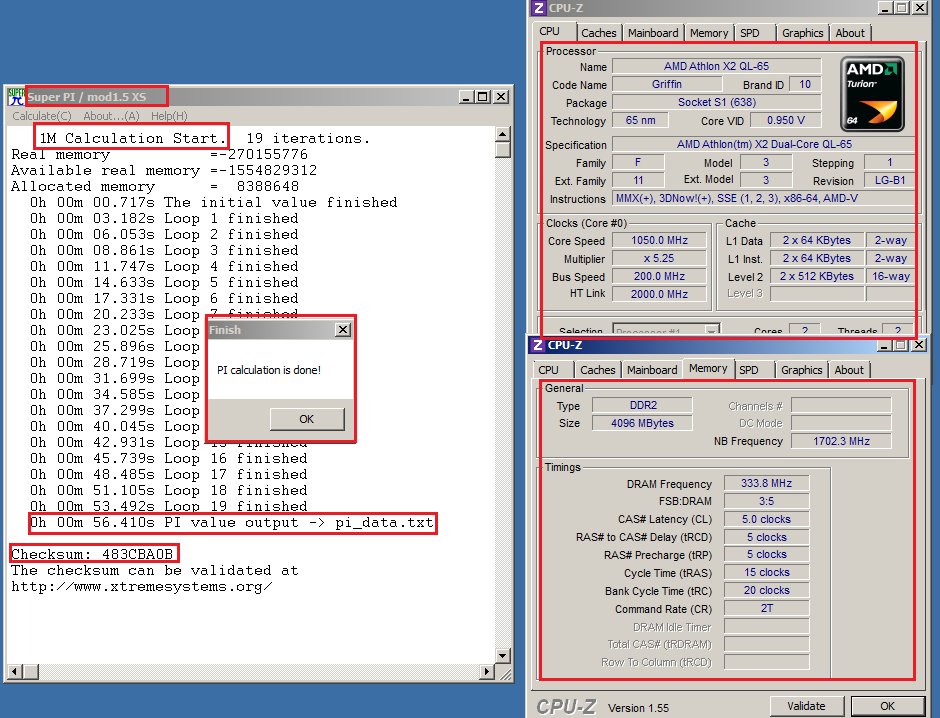The height and width of the screenshot is (718, 940).
Task: Click the Cycle Time (tRAS) value 15 clocks
Action: [x=766, y=572]
